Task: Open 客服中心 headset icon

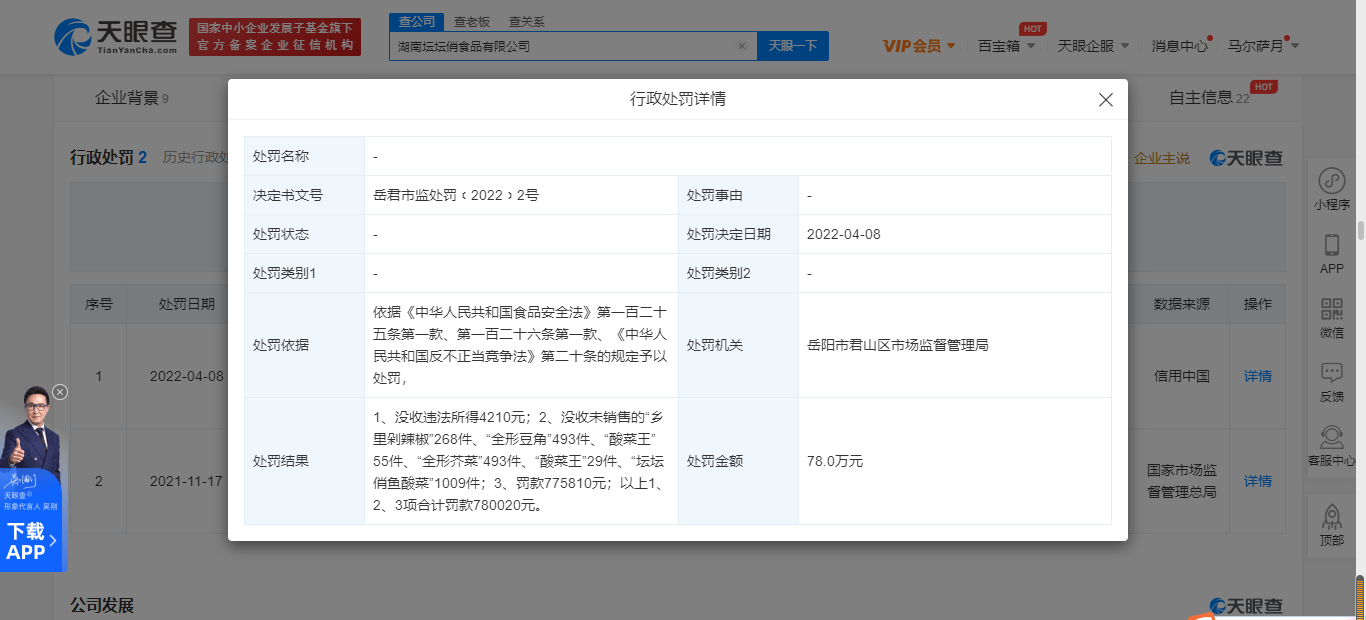Action: click(1331, 438)
